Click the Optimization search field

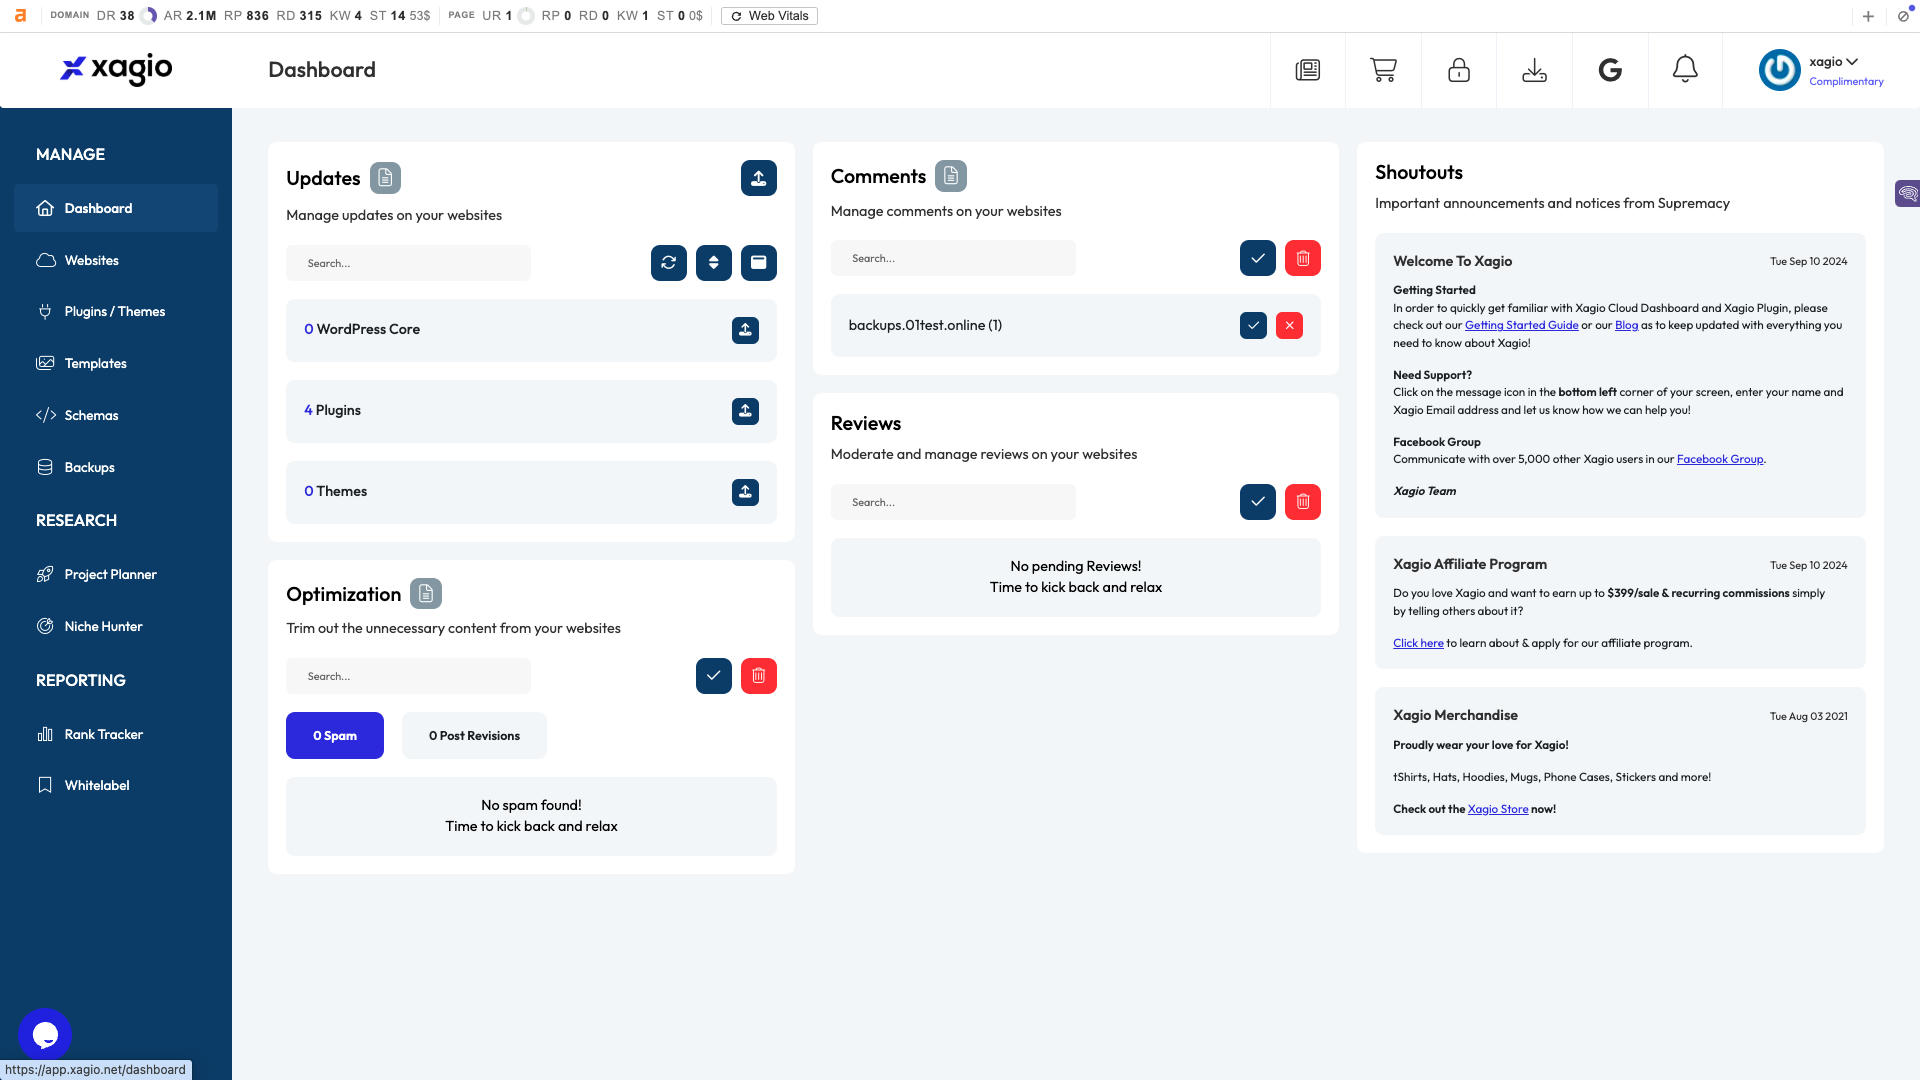408,676
